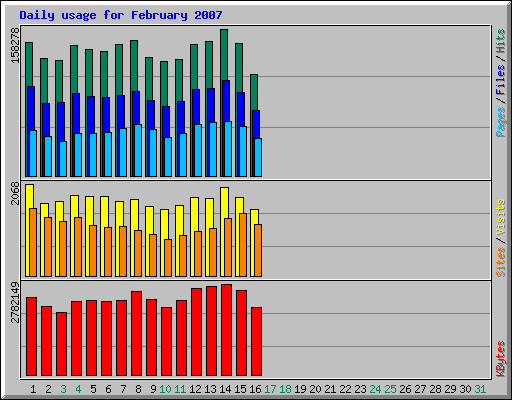Click the blue 'Files' legend label
Viewport: 512px width, 400px height.
pyautogui.click(x=501, y=80)
